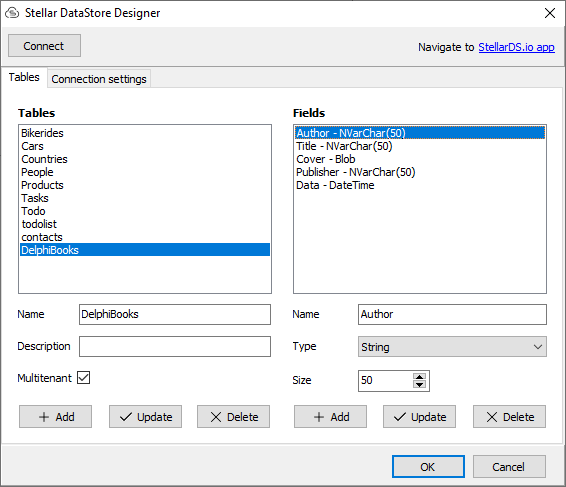Open the StellarDS.io app link
566x487 pixels.
(x=516, y=47)
